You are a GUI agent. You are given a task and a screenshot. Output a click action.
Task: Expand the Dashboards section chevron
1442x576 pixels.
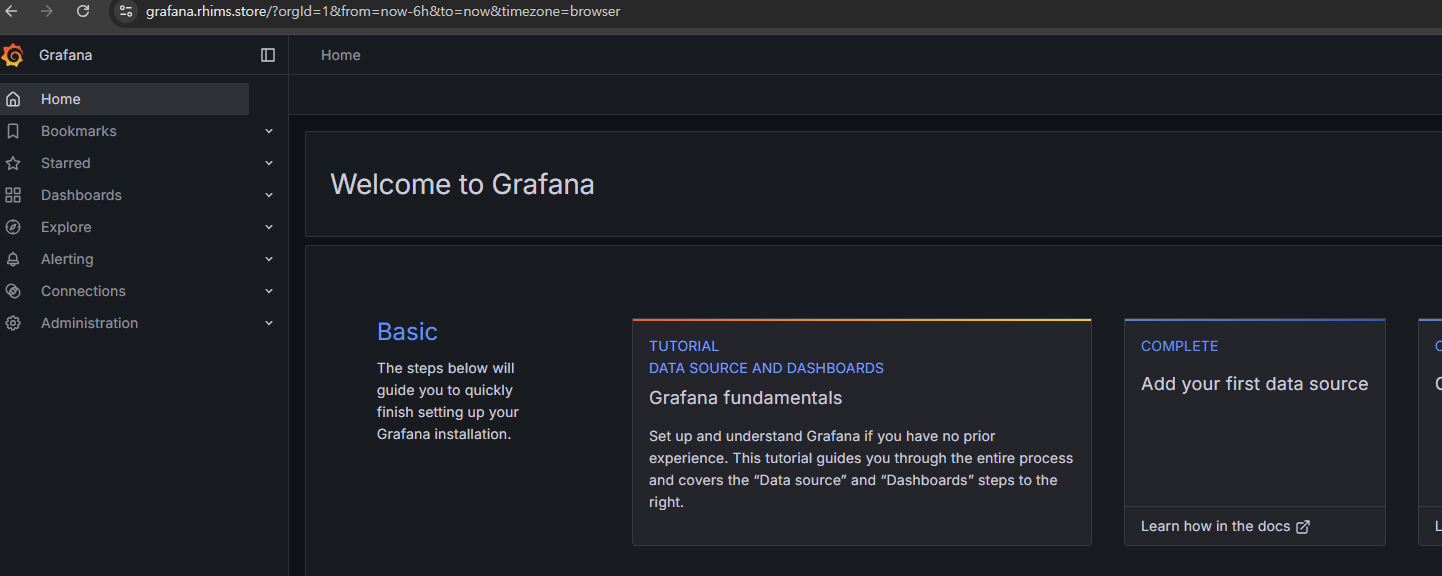click(x=269, y=195)
